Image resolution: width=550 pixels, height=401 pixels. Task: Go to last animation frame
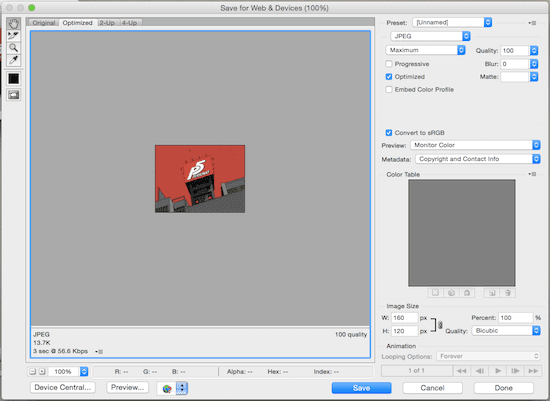coord(533,371)
